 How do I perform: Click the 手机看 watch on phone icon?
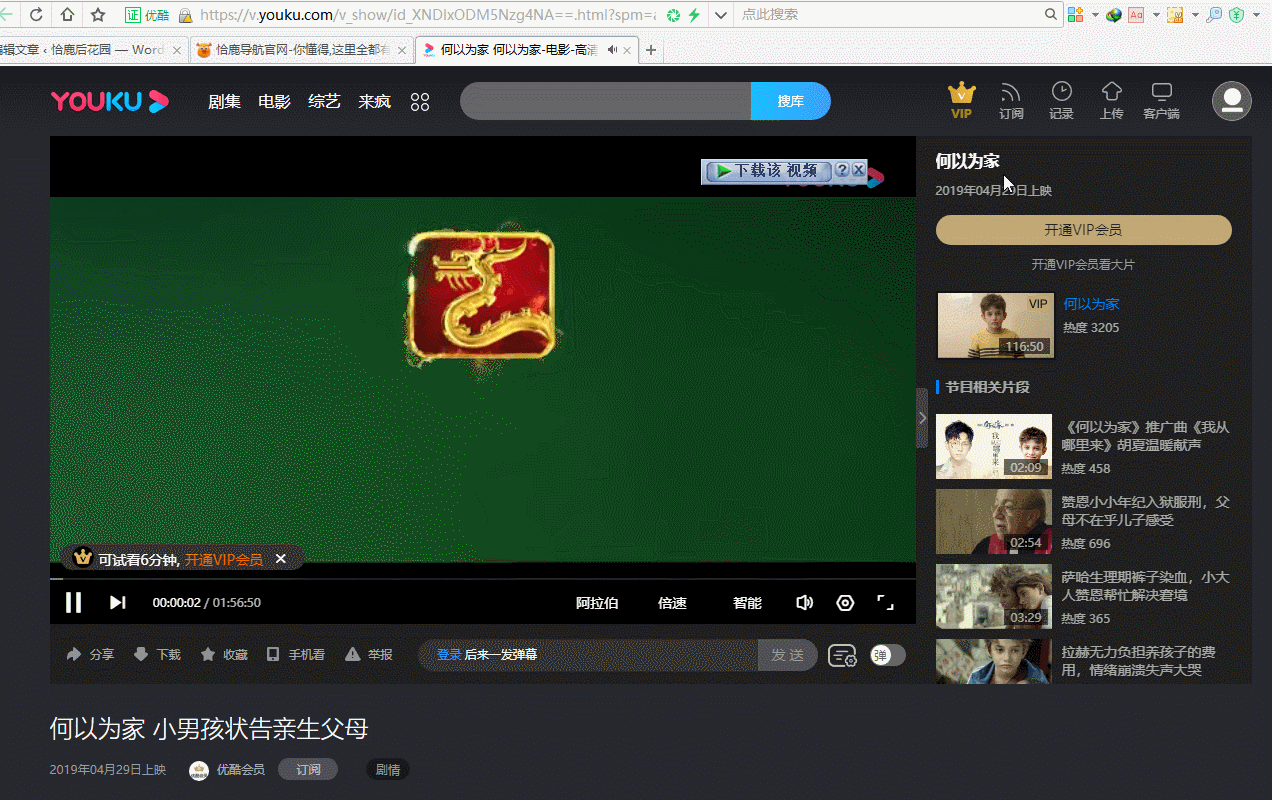click(x=295, y=654)
